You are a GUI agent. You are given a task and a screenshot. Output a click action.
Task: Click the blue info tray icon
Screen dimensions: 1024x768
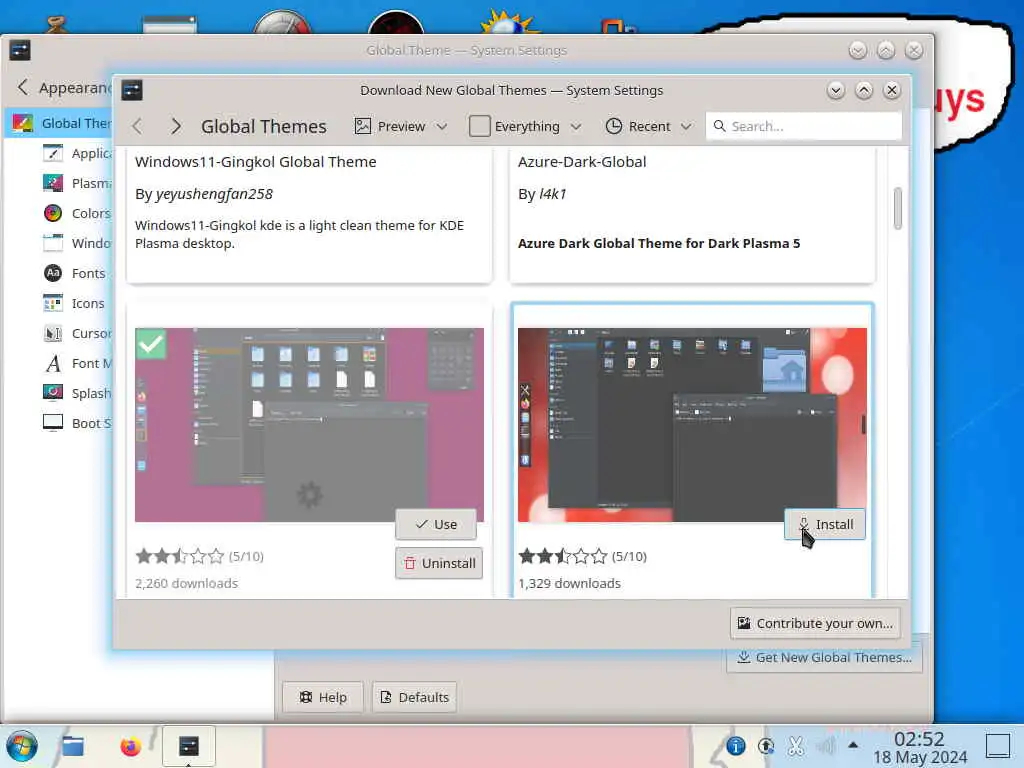tap(735, 746)
